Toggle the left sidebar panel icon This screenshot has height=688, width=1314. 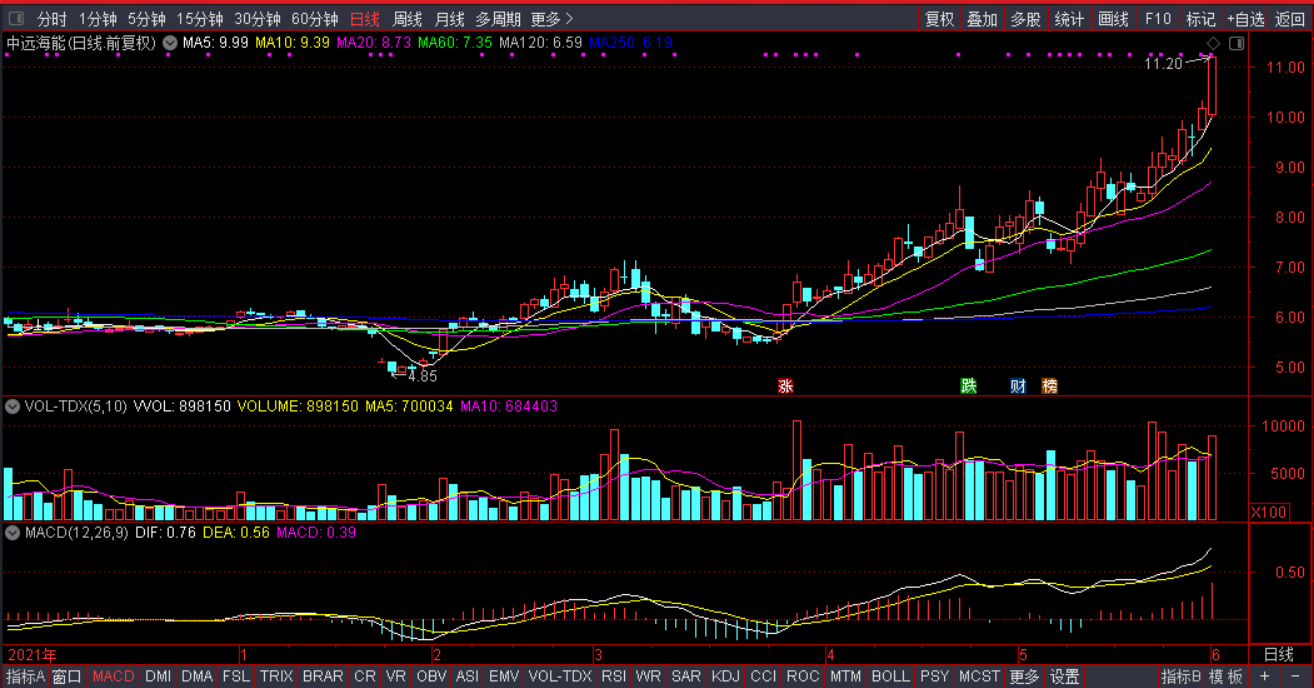point(16,19)
